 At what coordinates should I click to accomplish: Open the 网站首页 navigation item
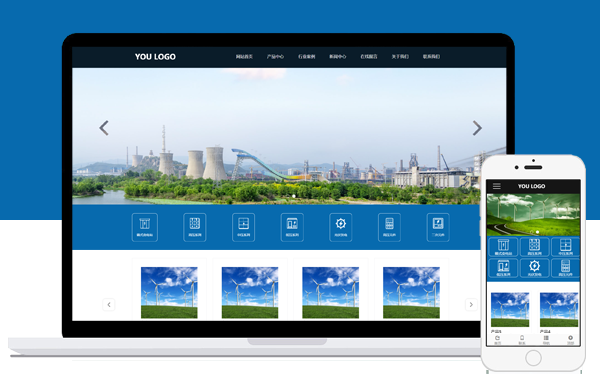point(244,57)
